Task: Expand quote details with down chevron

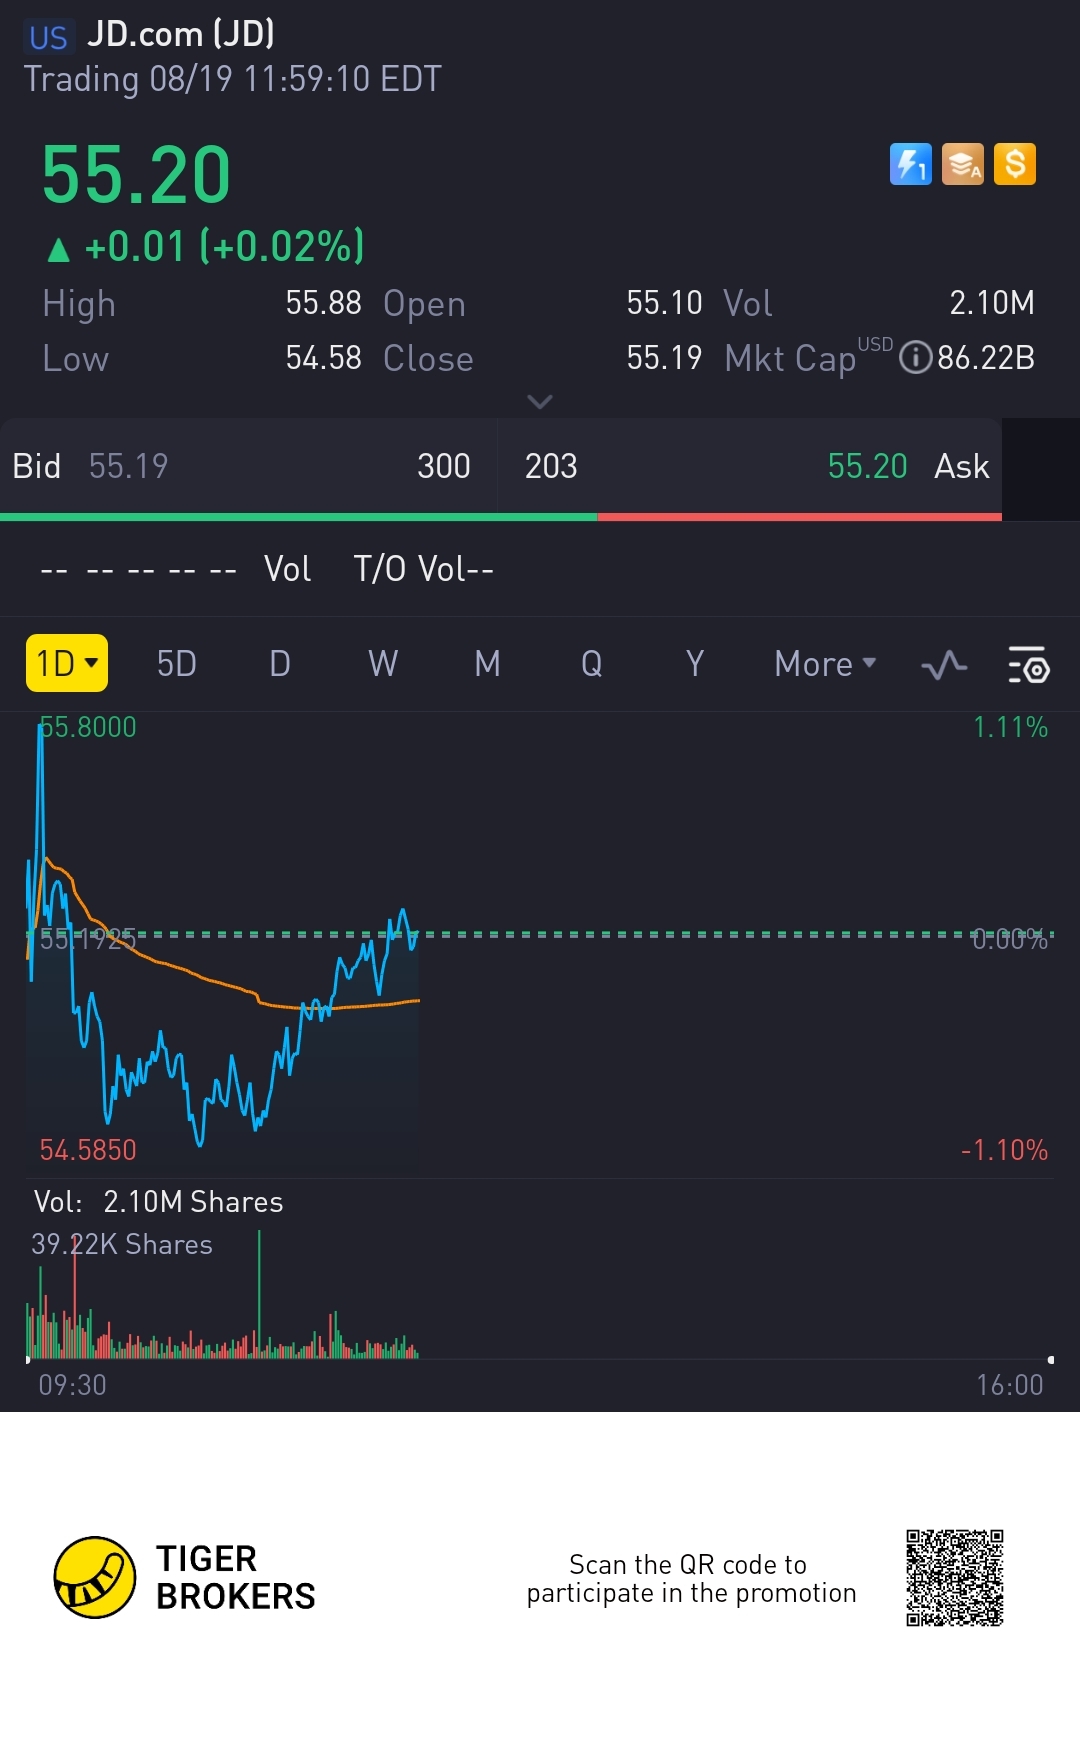Action: tap(540, 402)
